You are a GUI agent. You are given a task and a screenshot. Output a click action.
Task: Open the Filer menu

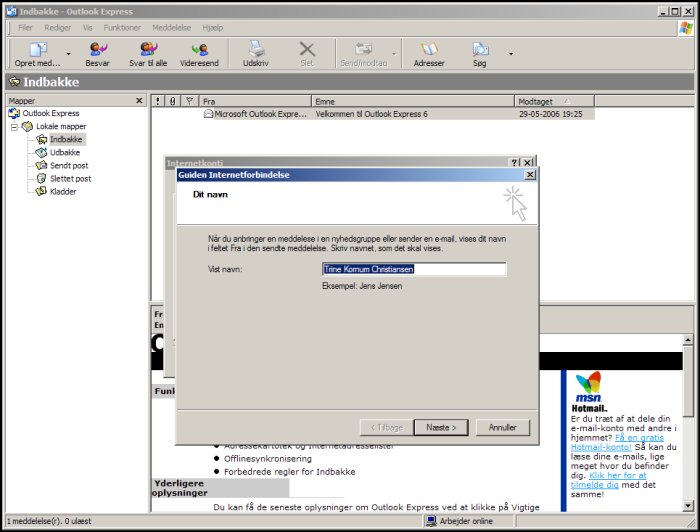pos(25,28)
